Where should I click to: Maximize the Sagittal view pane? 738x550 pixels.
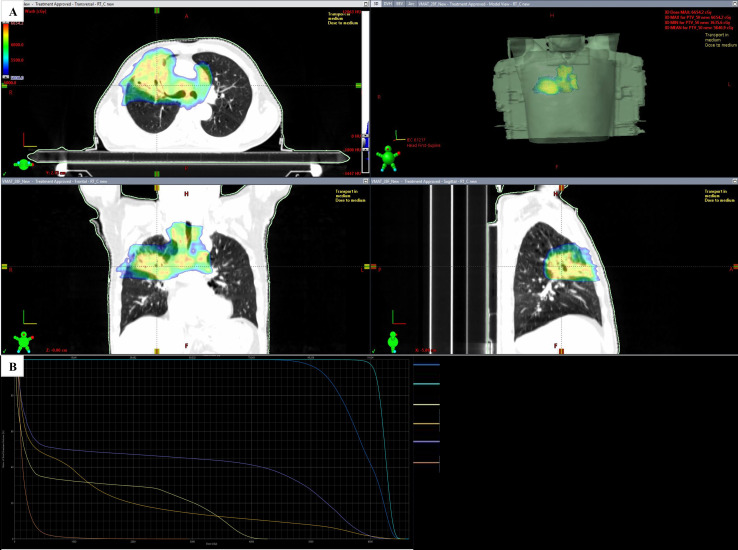pos(735,181)
